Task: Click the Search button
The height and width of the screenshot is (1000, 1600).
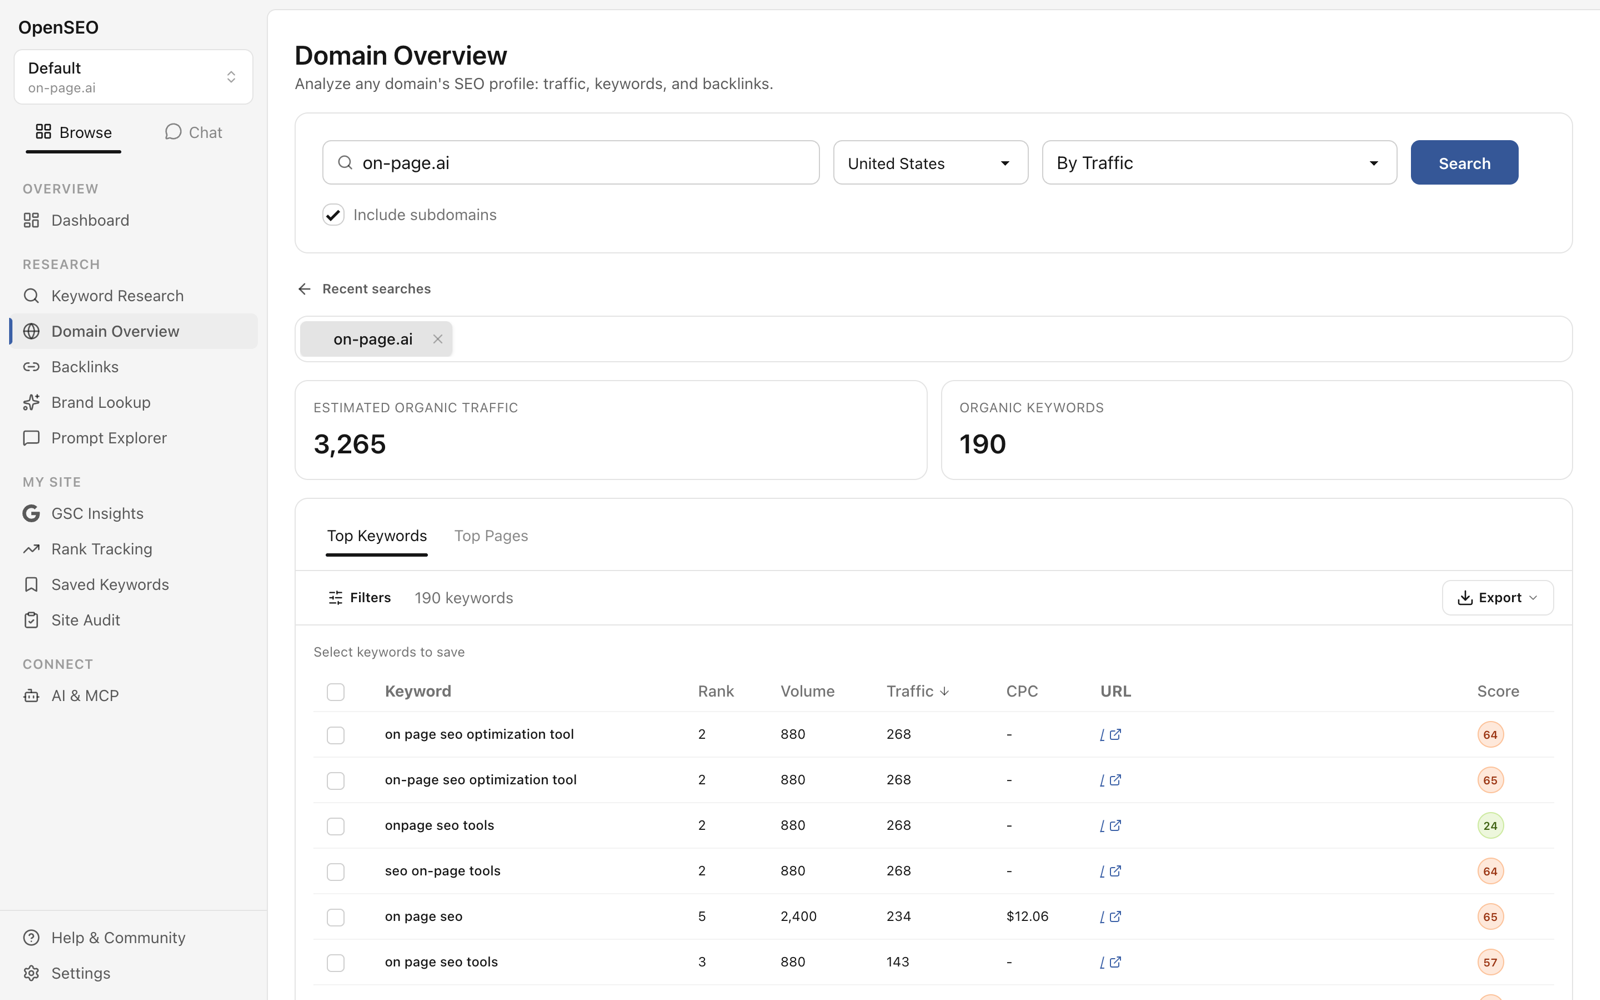Action: pyautogui.click(x=1464, y=163)
